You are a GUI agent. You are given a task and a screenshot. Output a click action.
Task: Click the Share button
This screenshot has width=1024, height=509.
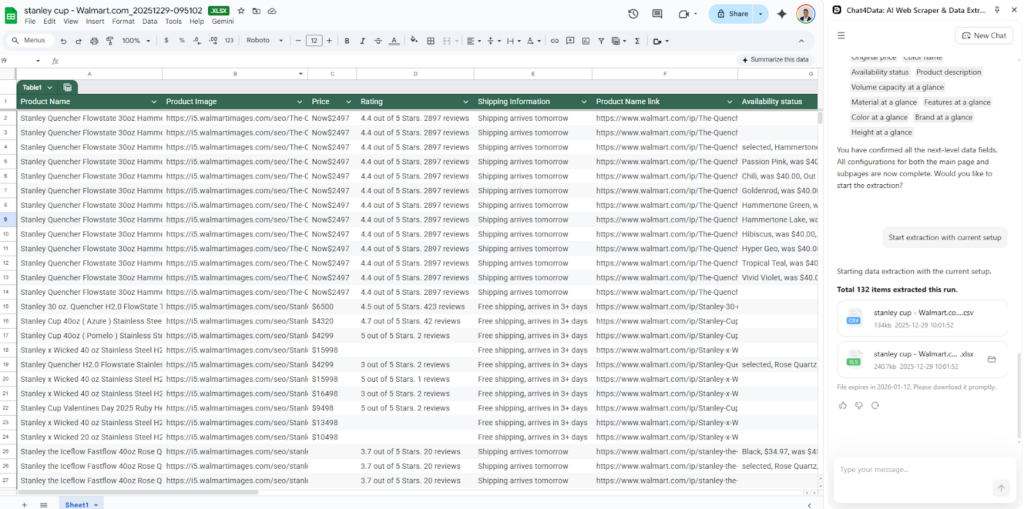(x=732, y=14)
